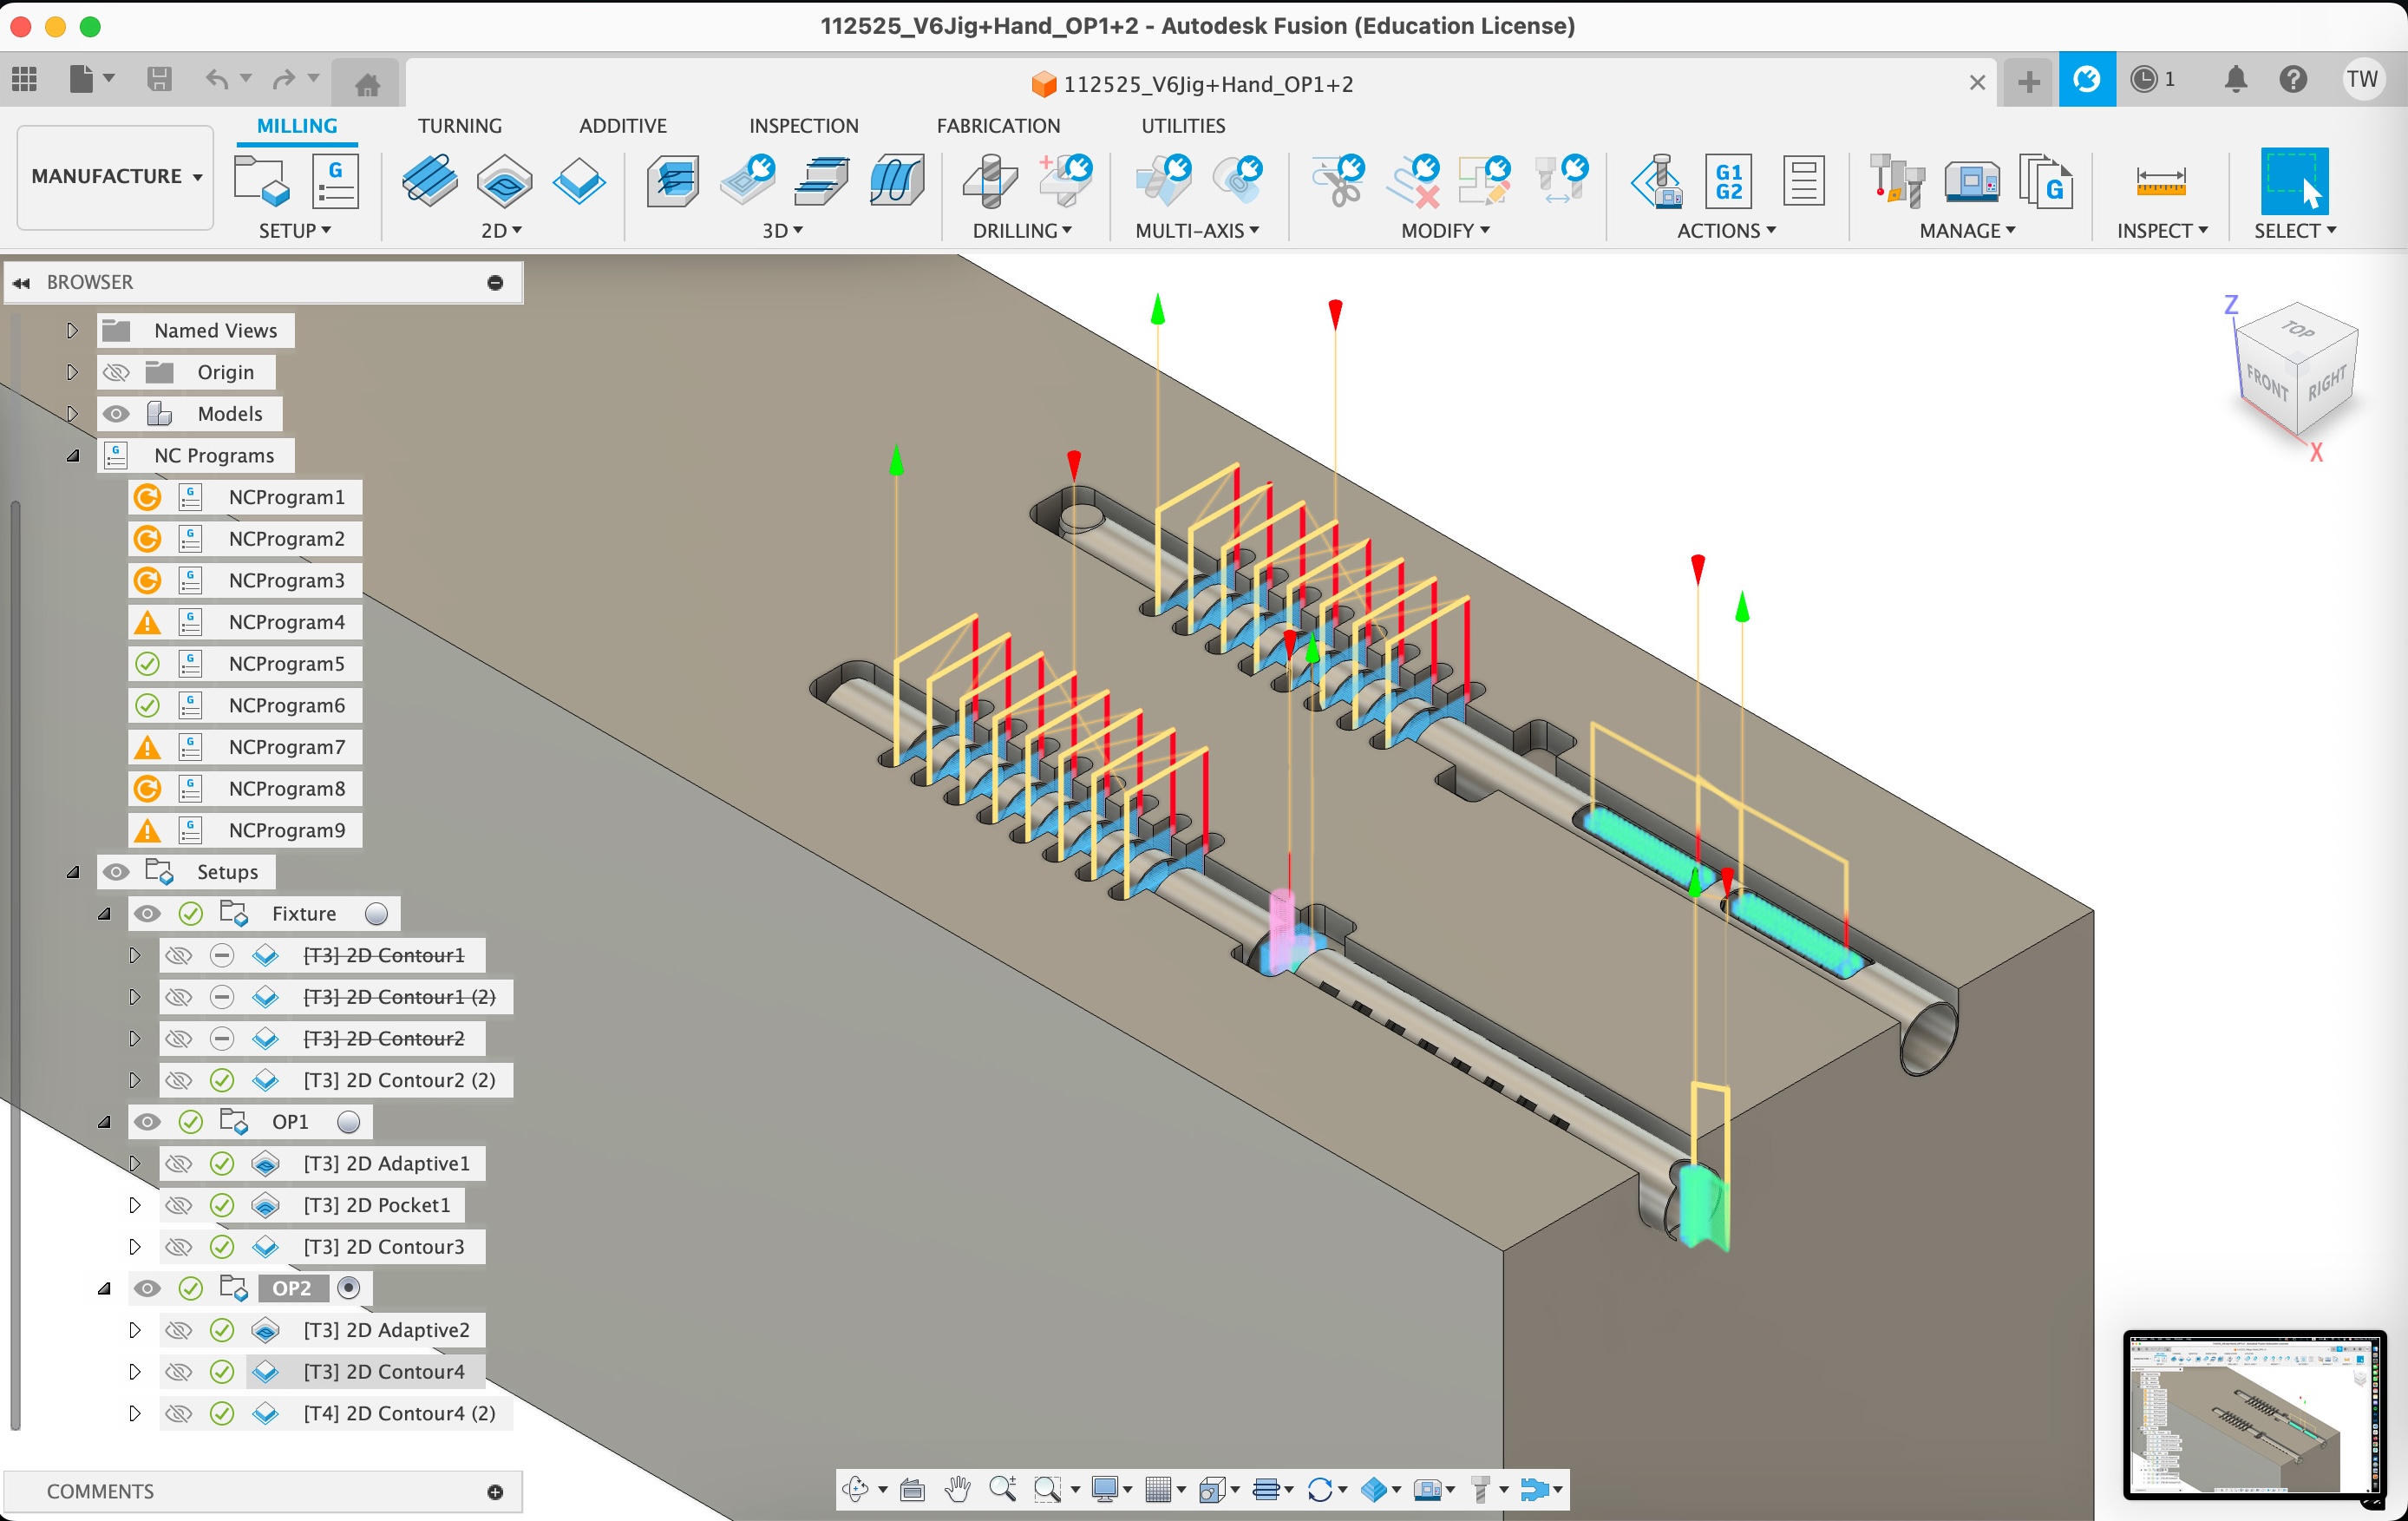
Task: Switch to the TURNING tab
Action: [459, 126]
